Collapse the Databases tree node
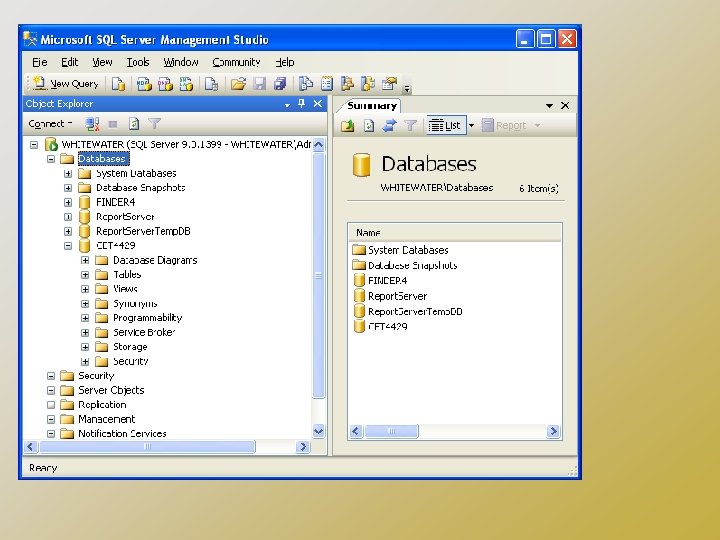The height and width of the screenshot is (540, 720). coord(51,159)
